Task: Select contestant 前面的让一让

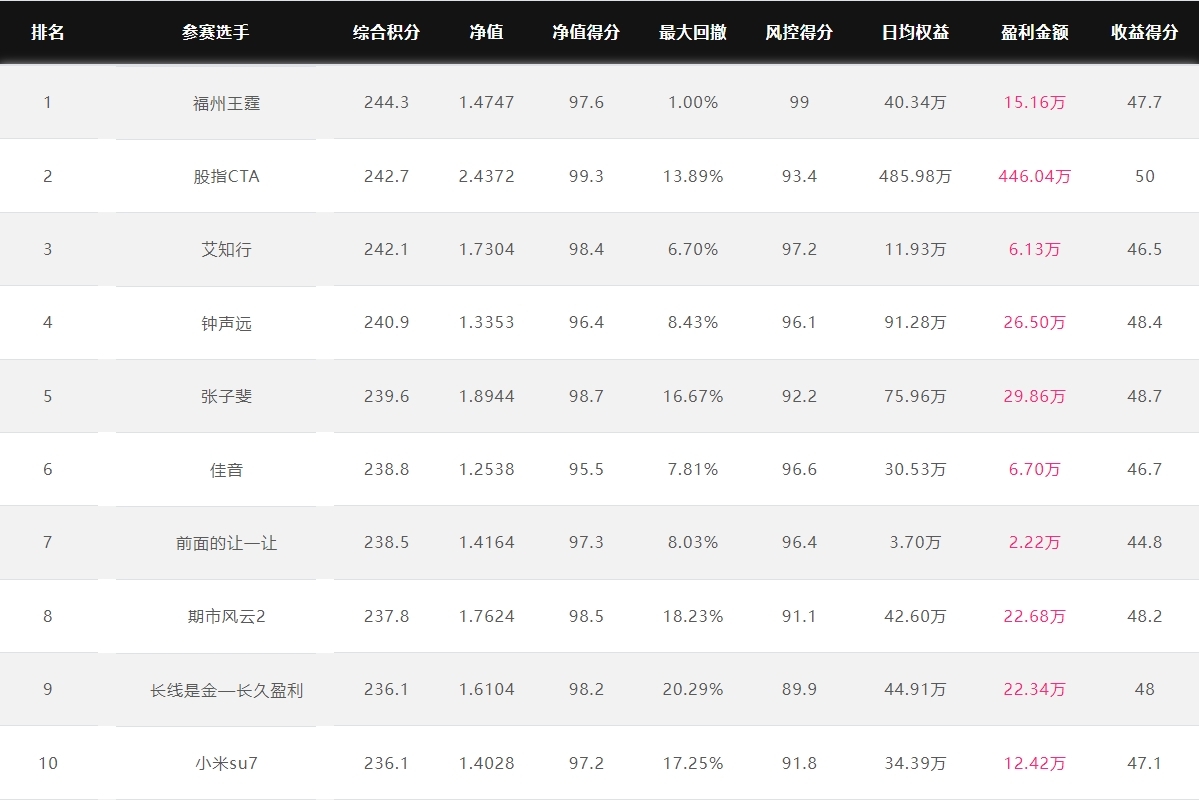Action: [x=226, y=543]
